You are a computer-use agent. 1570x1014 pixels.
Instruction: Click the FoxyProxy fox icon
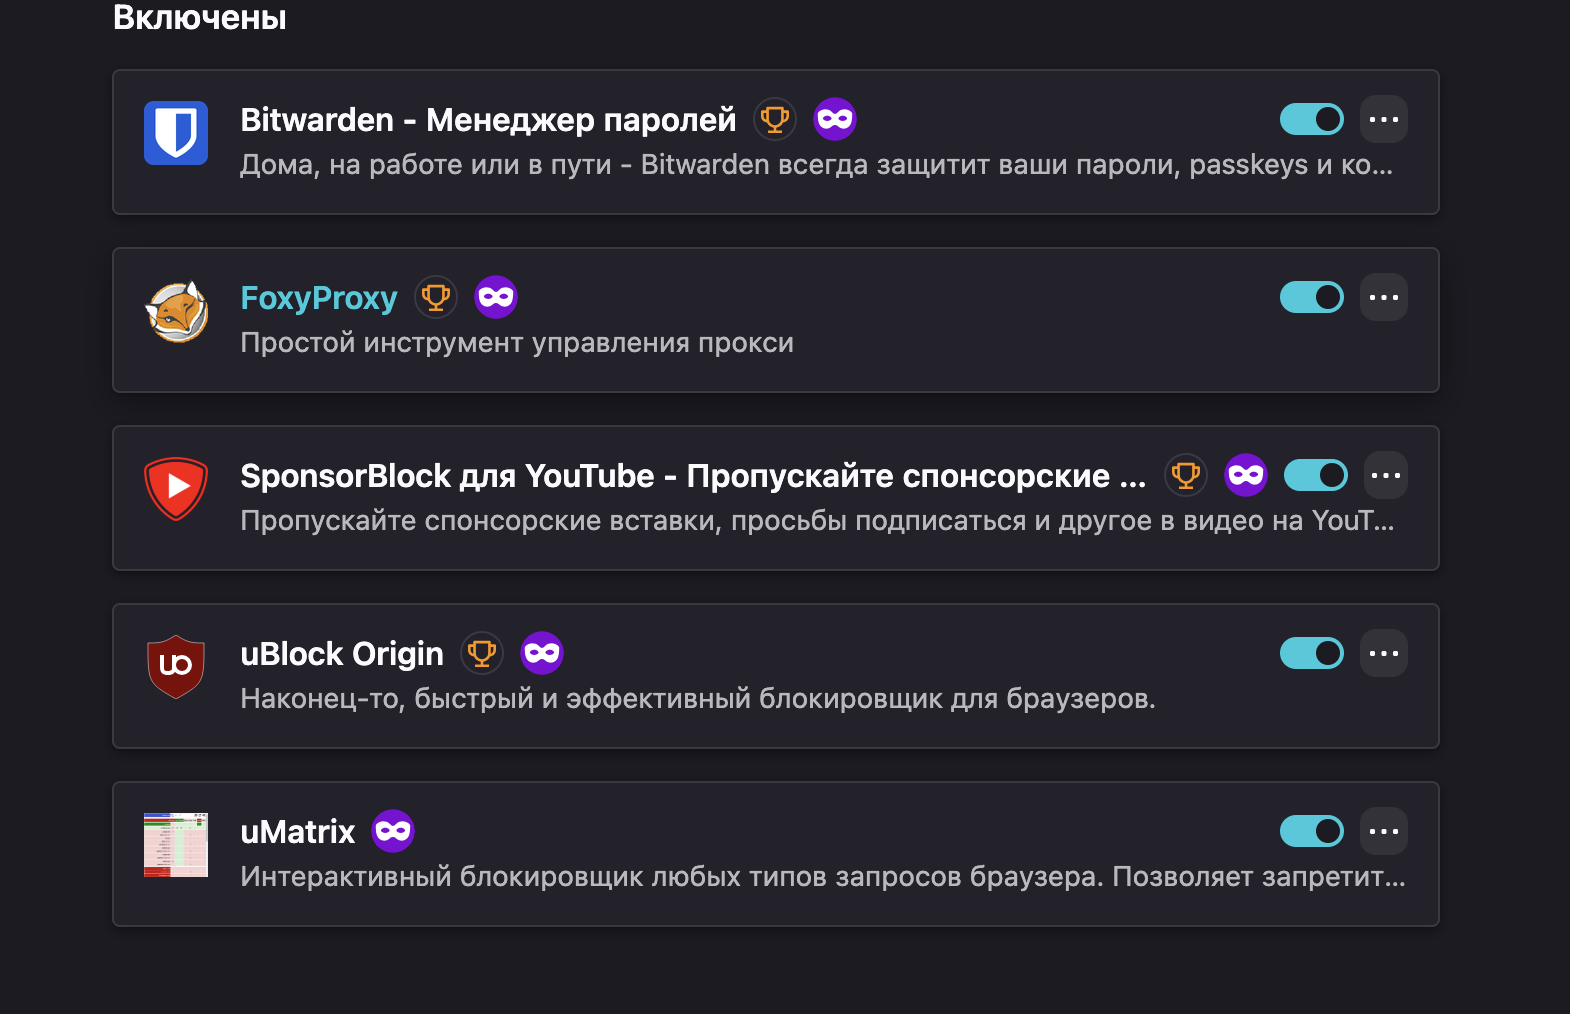[176, 311]
